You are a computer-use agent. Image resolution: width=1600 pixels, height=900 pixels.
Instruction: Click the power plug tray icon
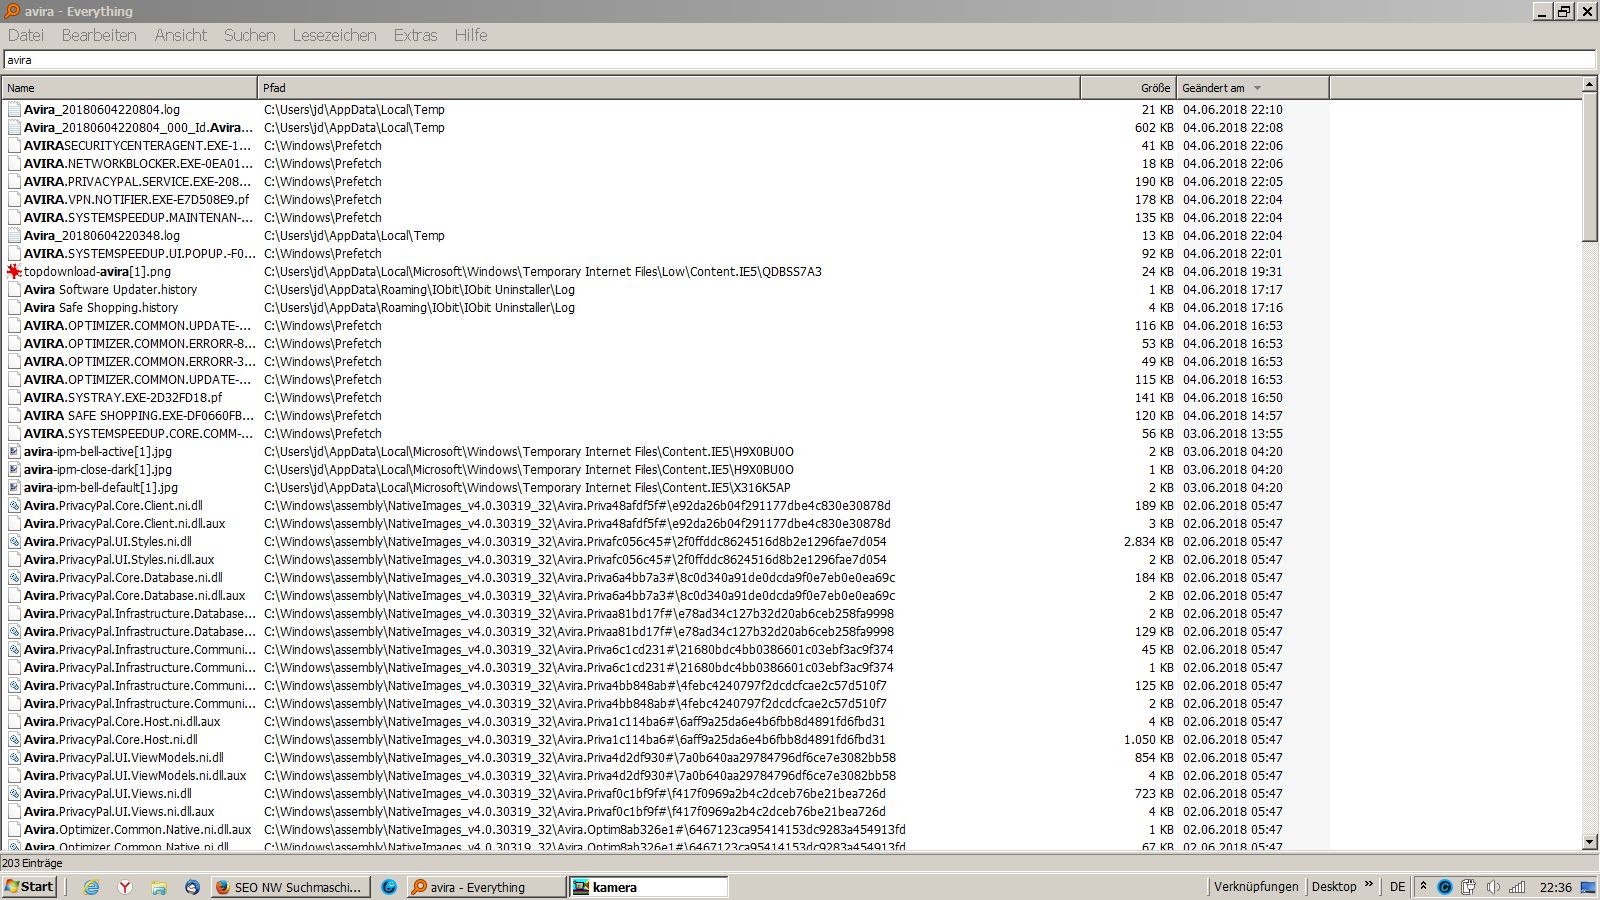pos(1469,887)
